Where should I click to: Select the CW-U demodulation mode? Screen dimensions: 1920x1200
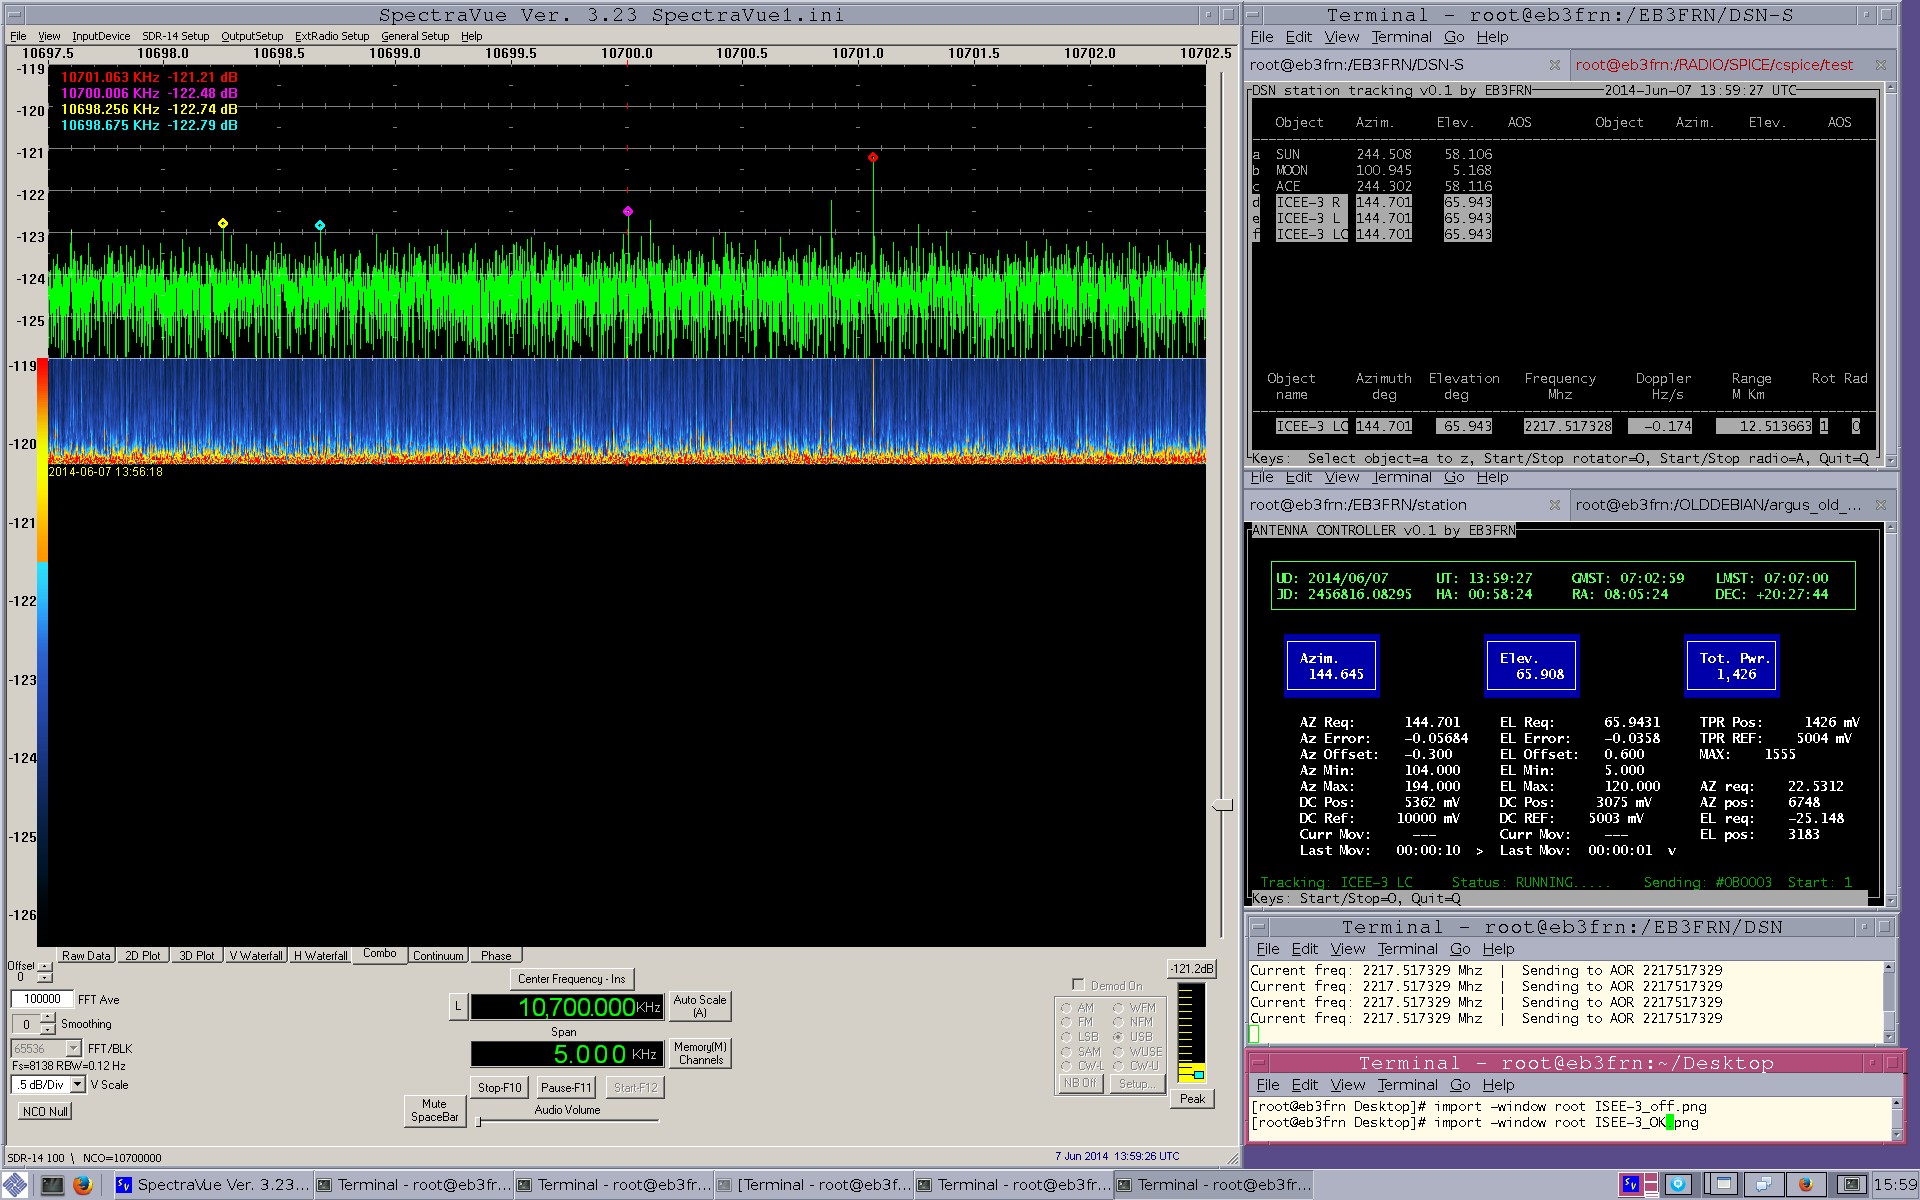[1118, 1066]
